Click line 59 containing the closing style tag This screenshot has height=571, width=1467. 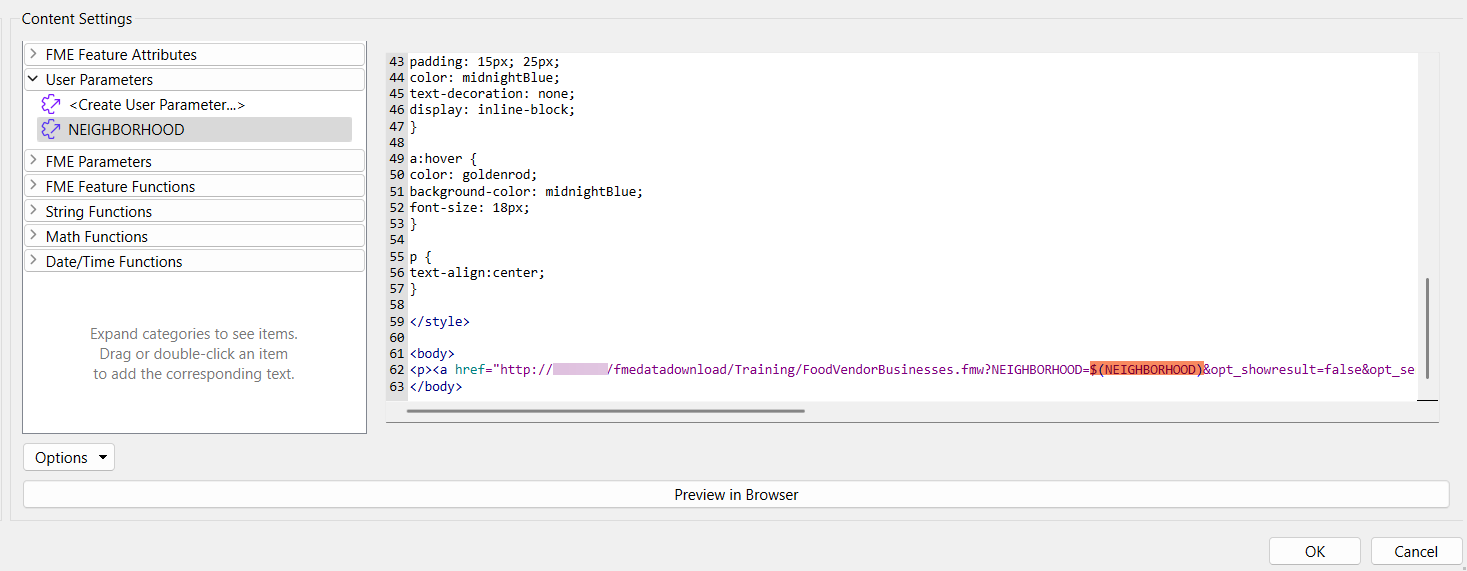439,322
